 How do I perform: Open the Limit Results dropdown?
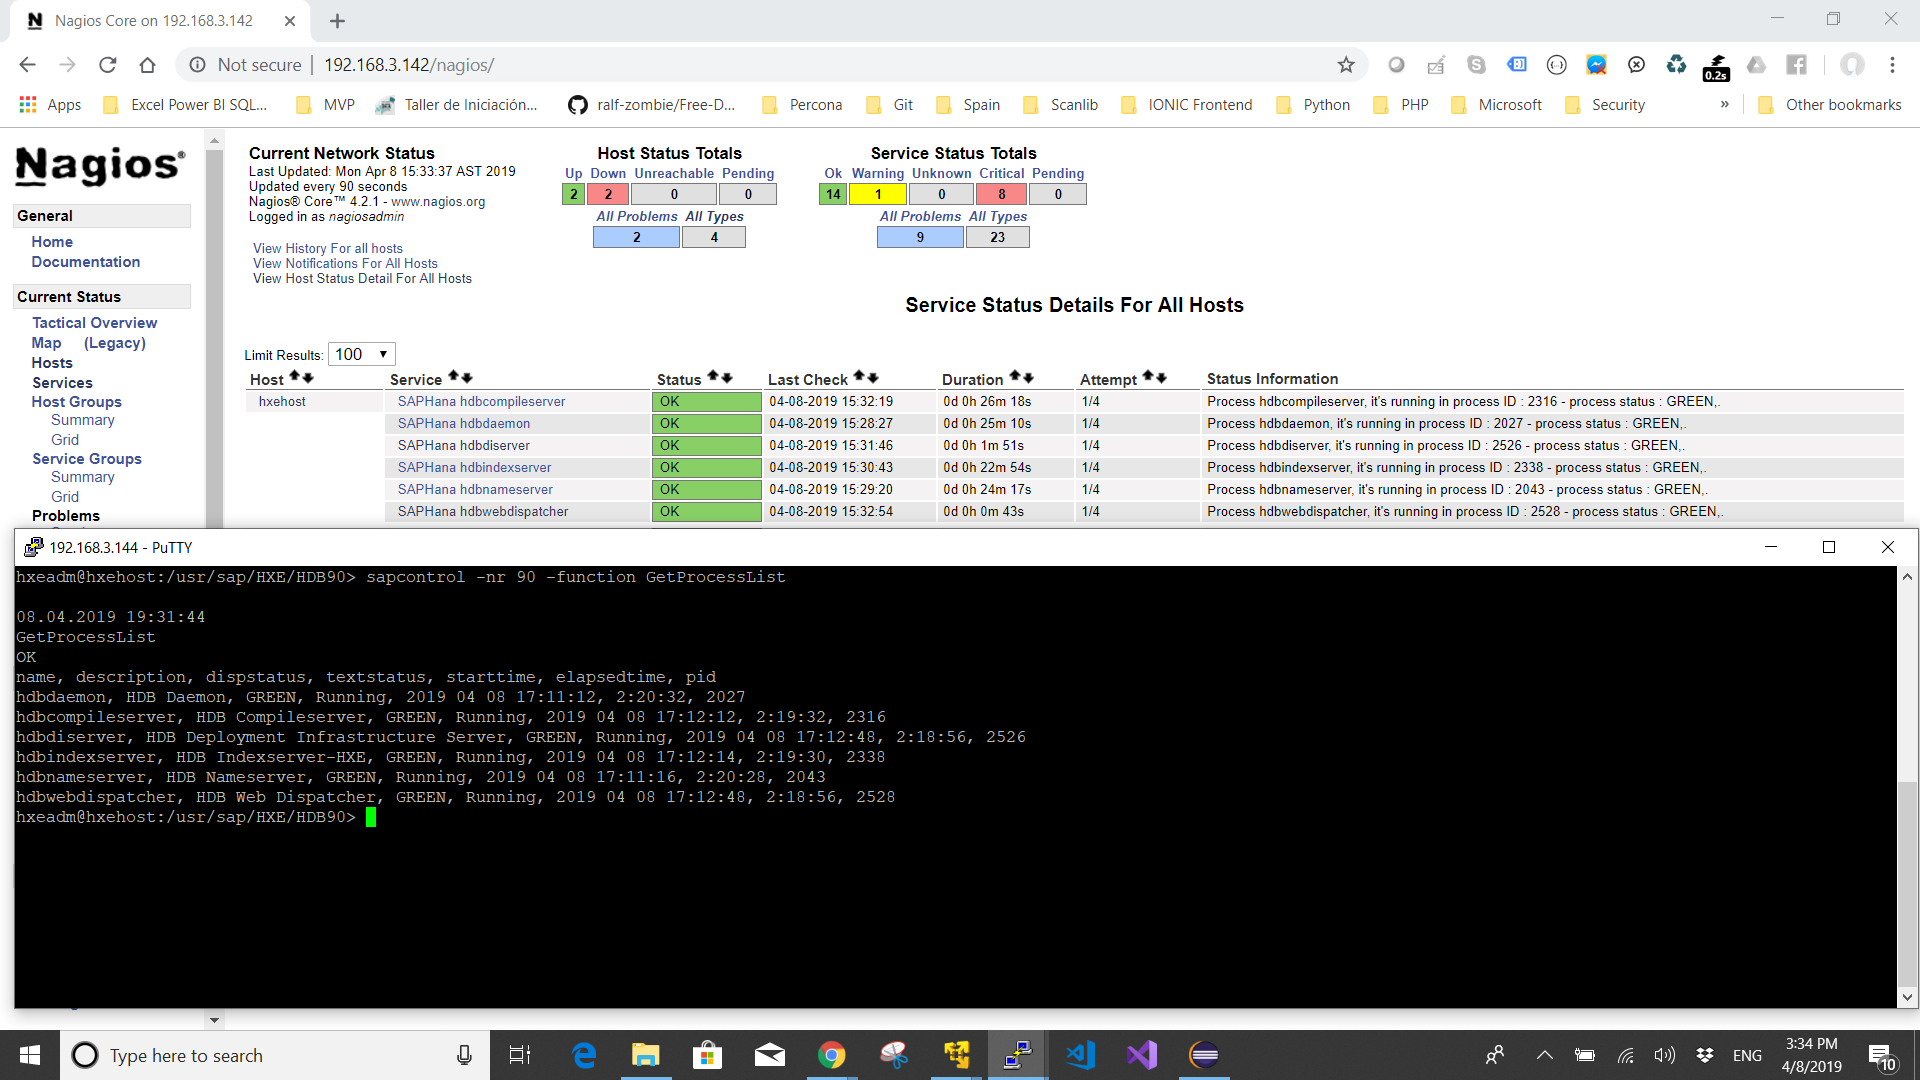[x=362, y=354]
